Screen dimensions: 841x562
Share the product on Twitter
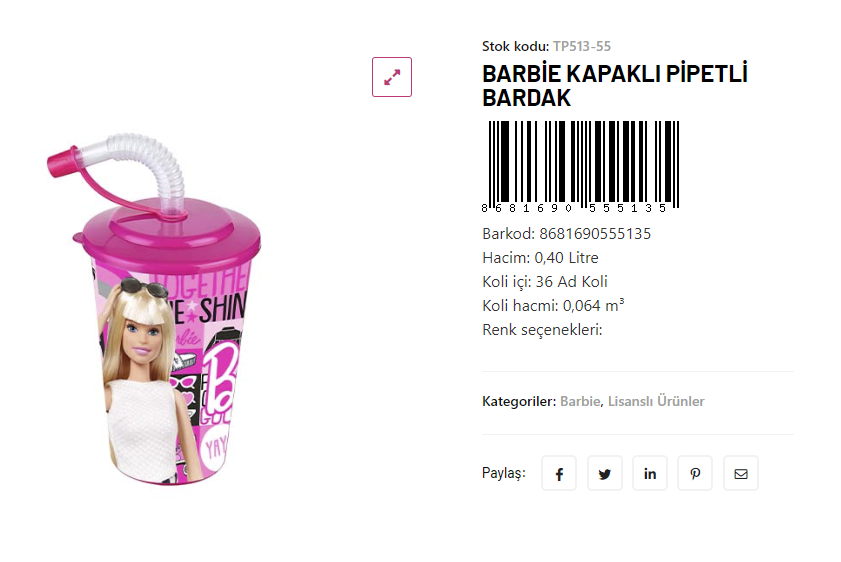pos(604,474)
